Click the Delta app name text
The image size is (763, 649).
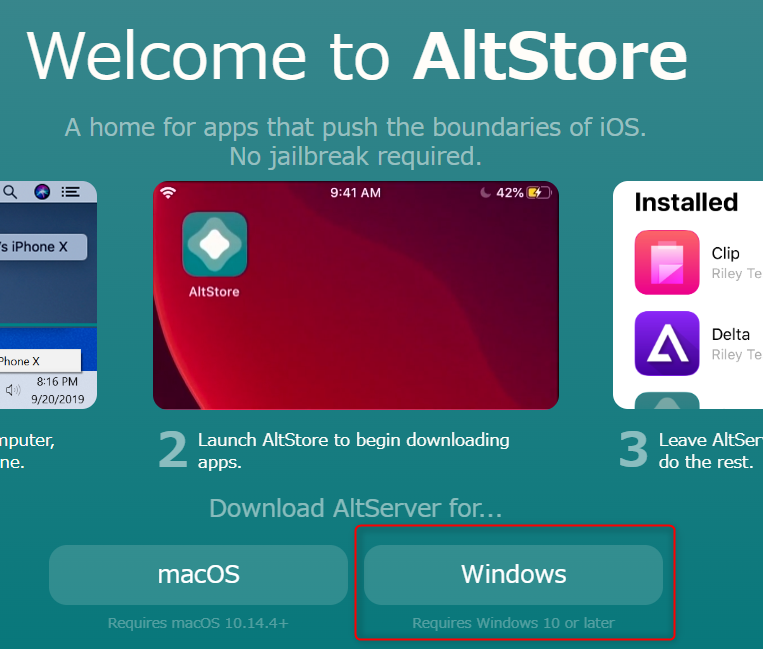tap(730, 334)
